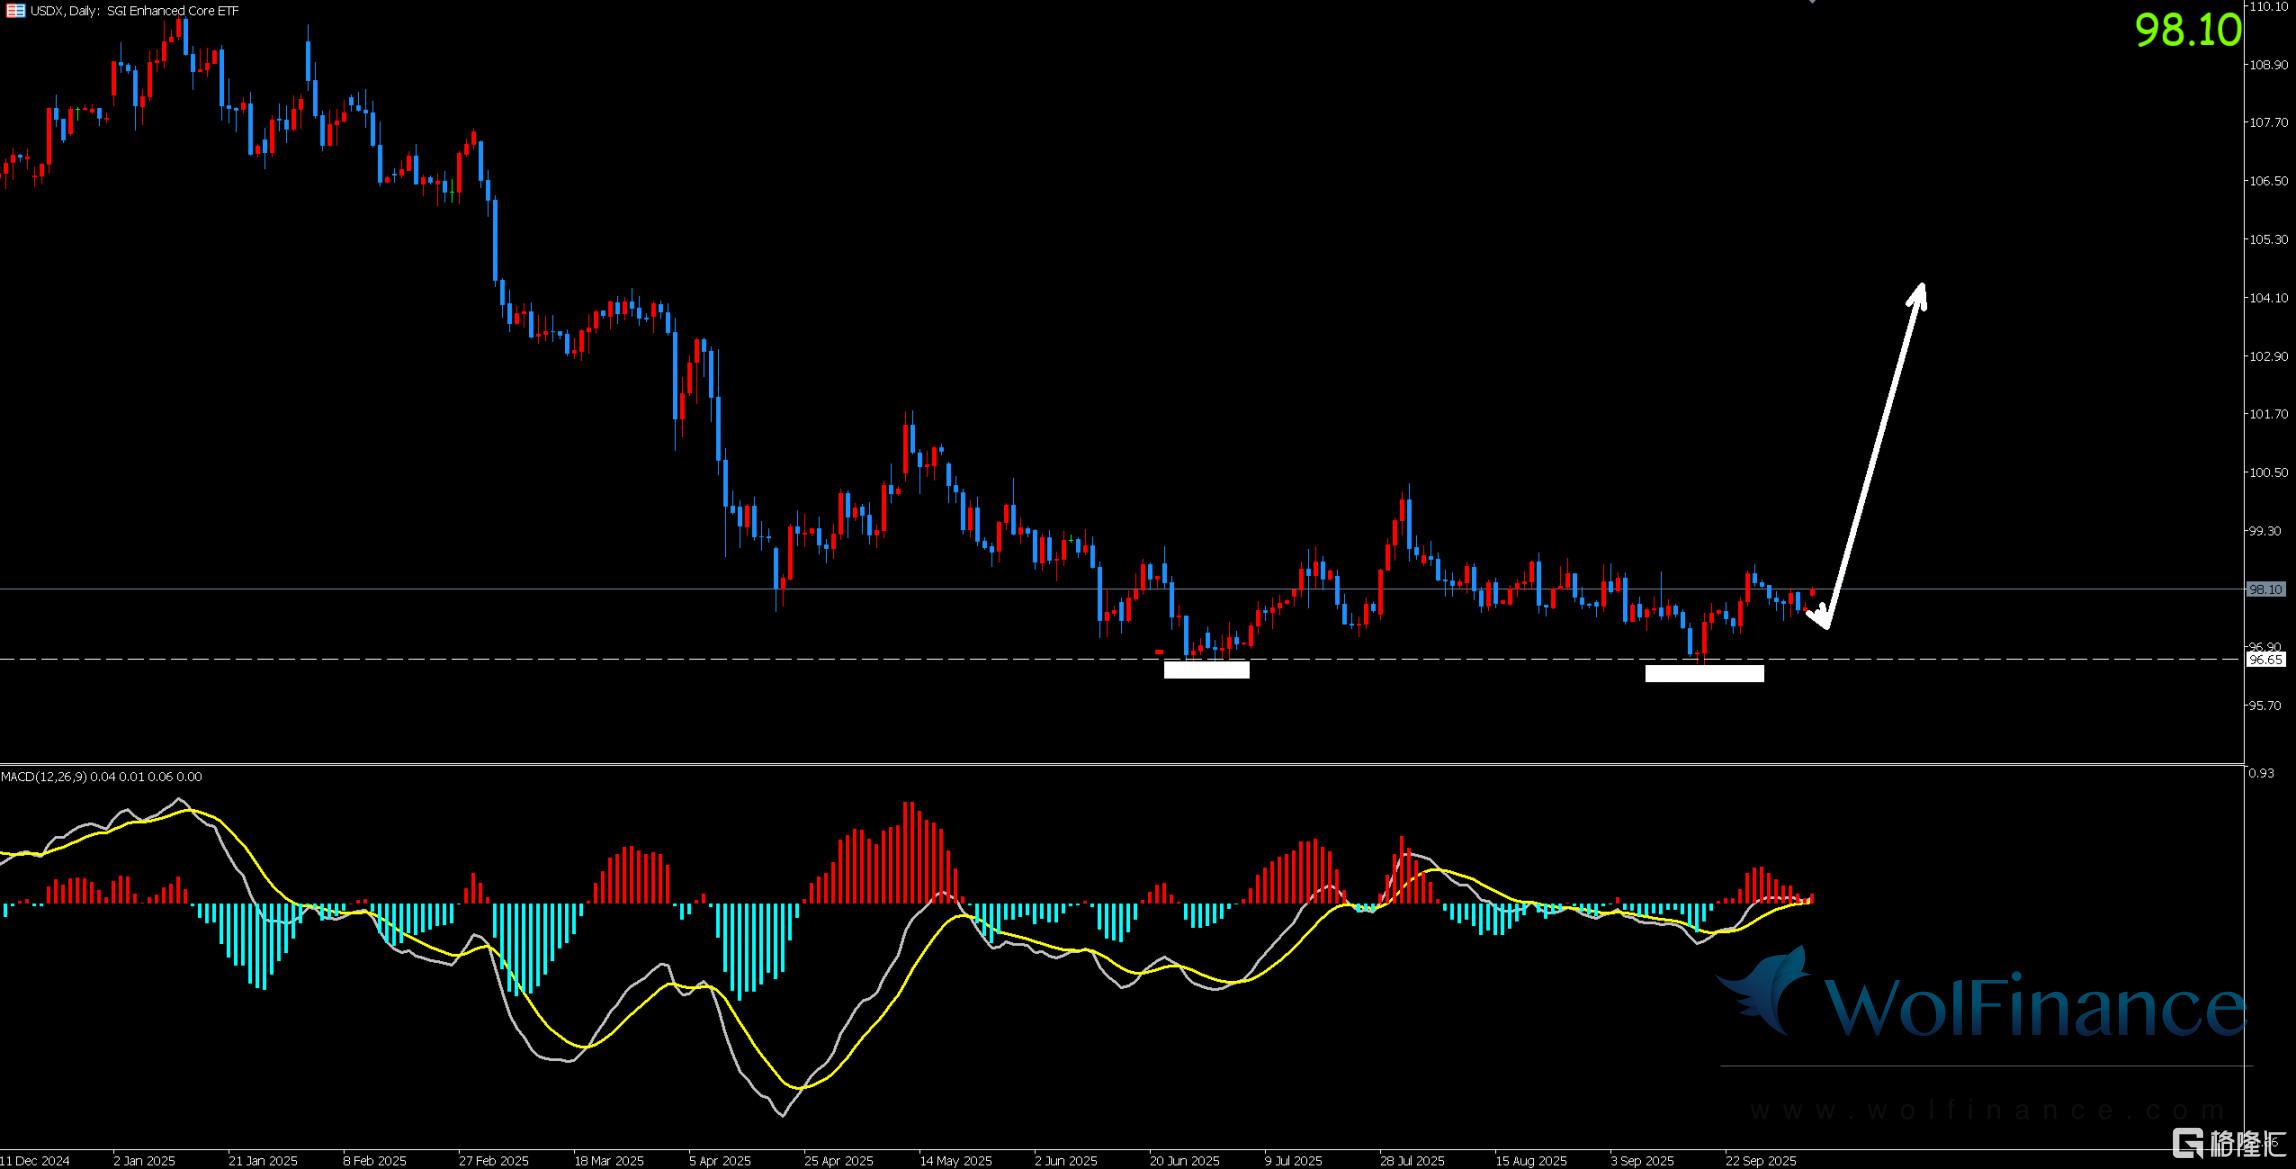2296x1169 pixels.
Task: Click the 22 Sep 2025 date label
Action: [x=1760, y=1161]
